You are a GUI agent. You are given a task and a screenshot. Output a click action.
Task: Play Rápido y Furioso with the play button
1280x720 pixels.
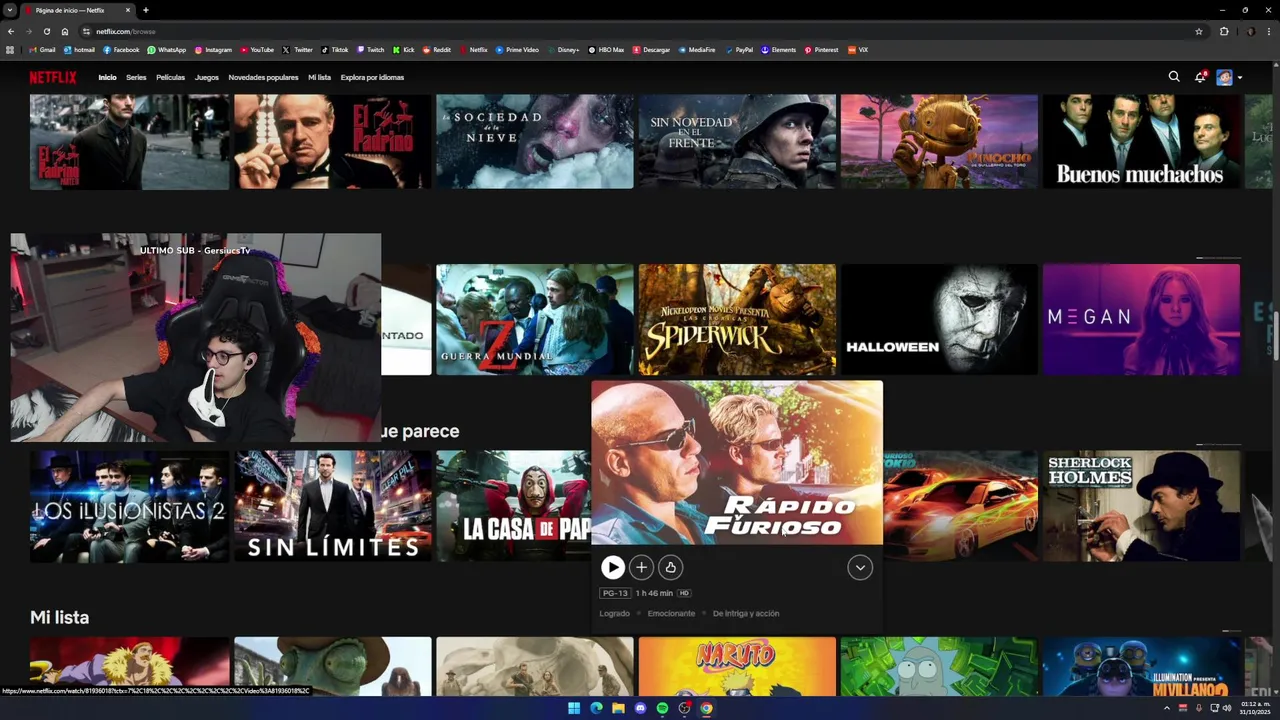pos(613,567)
